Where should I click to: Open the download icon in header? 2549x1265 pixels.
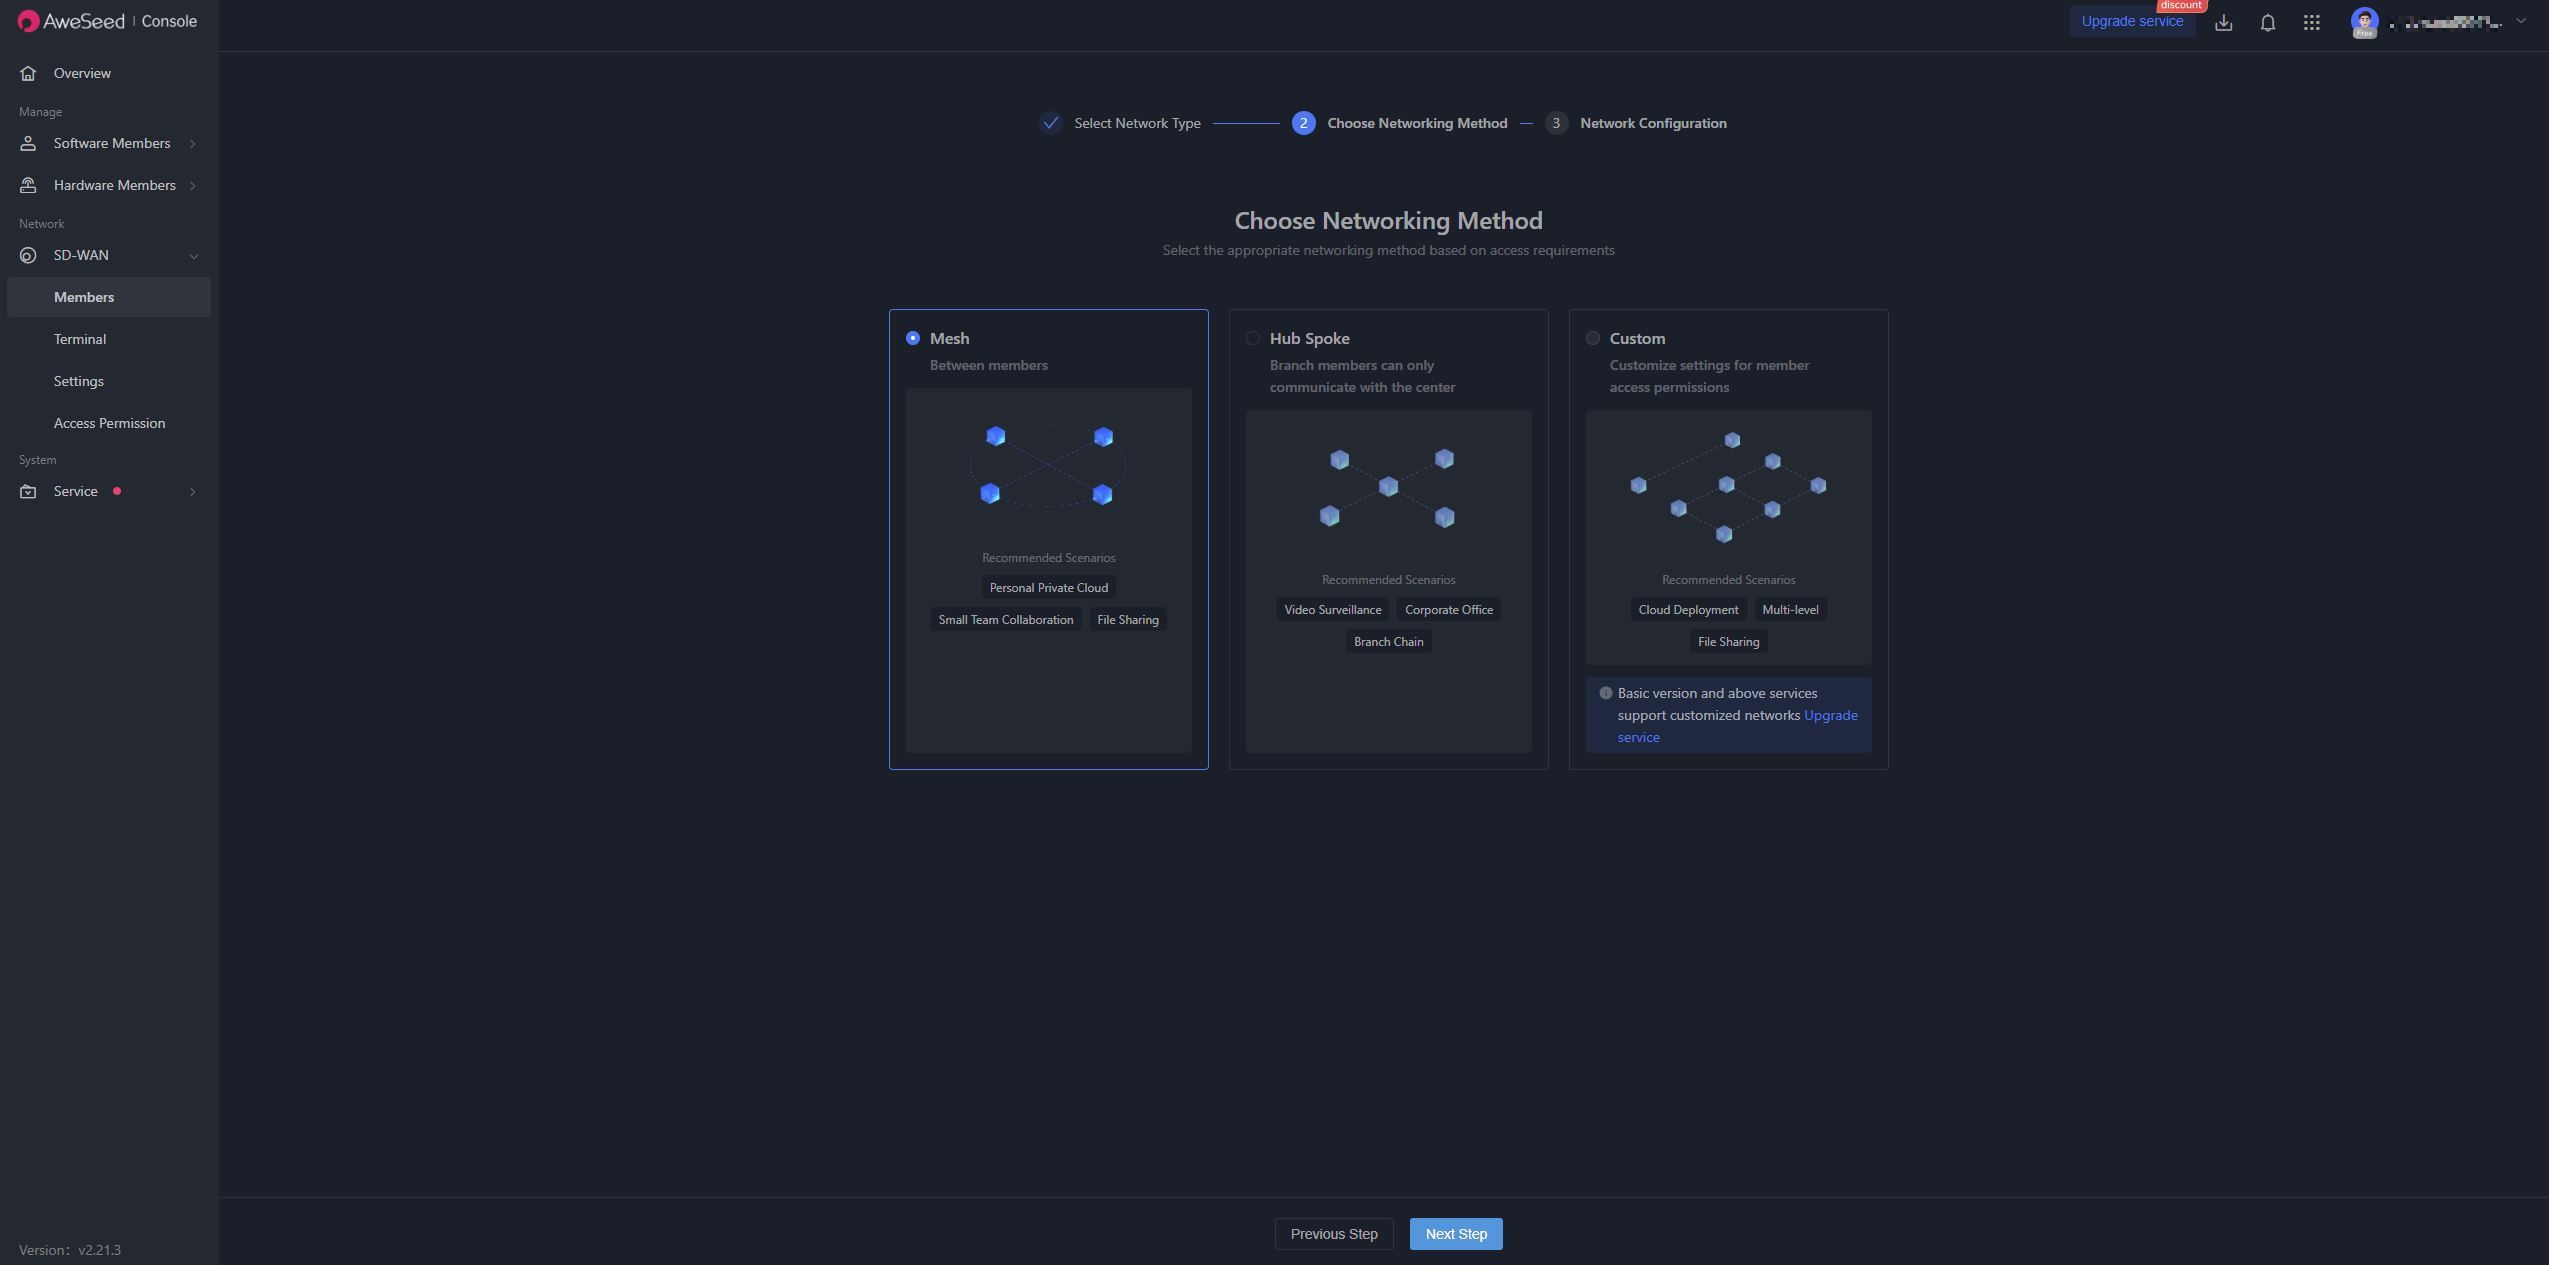(2223, 22)
